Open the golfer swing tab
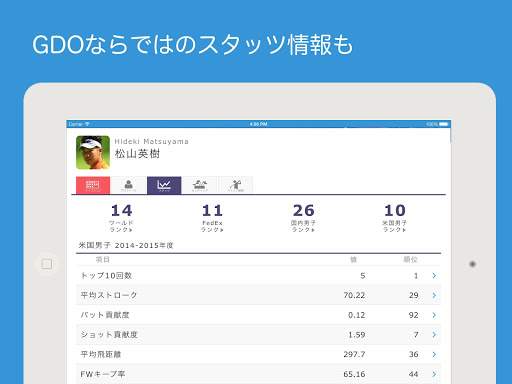Viewport: 512px width, 384px height. click(x=235, y=185)
